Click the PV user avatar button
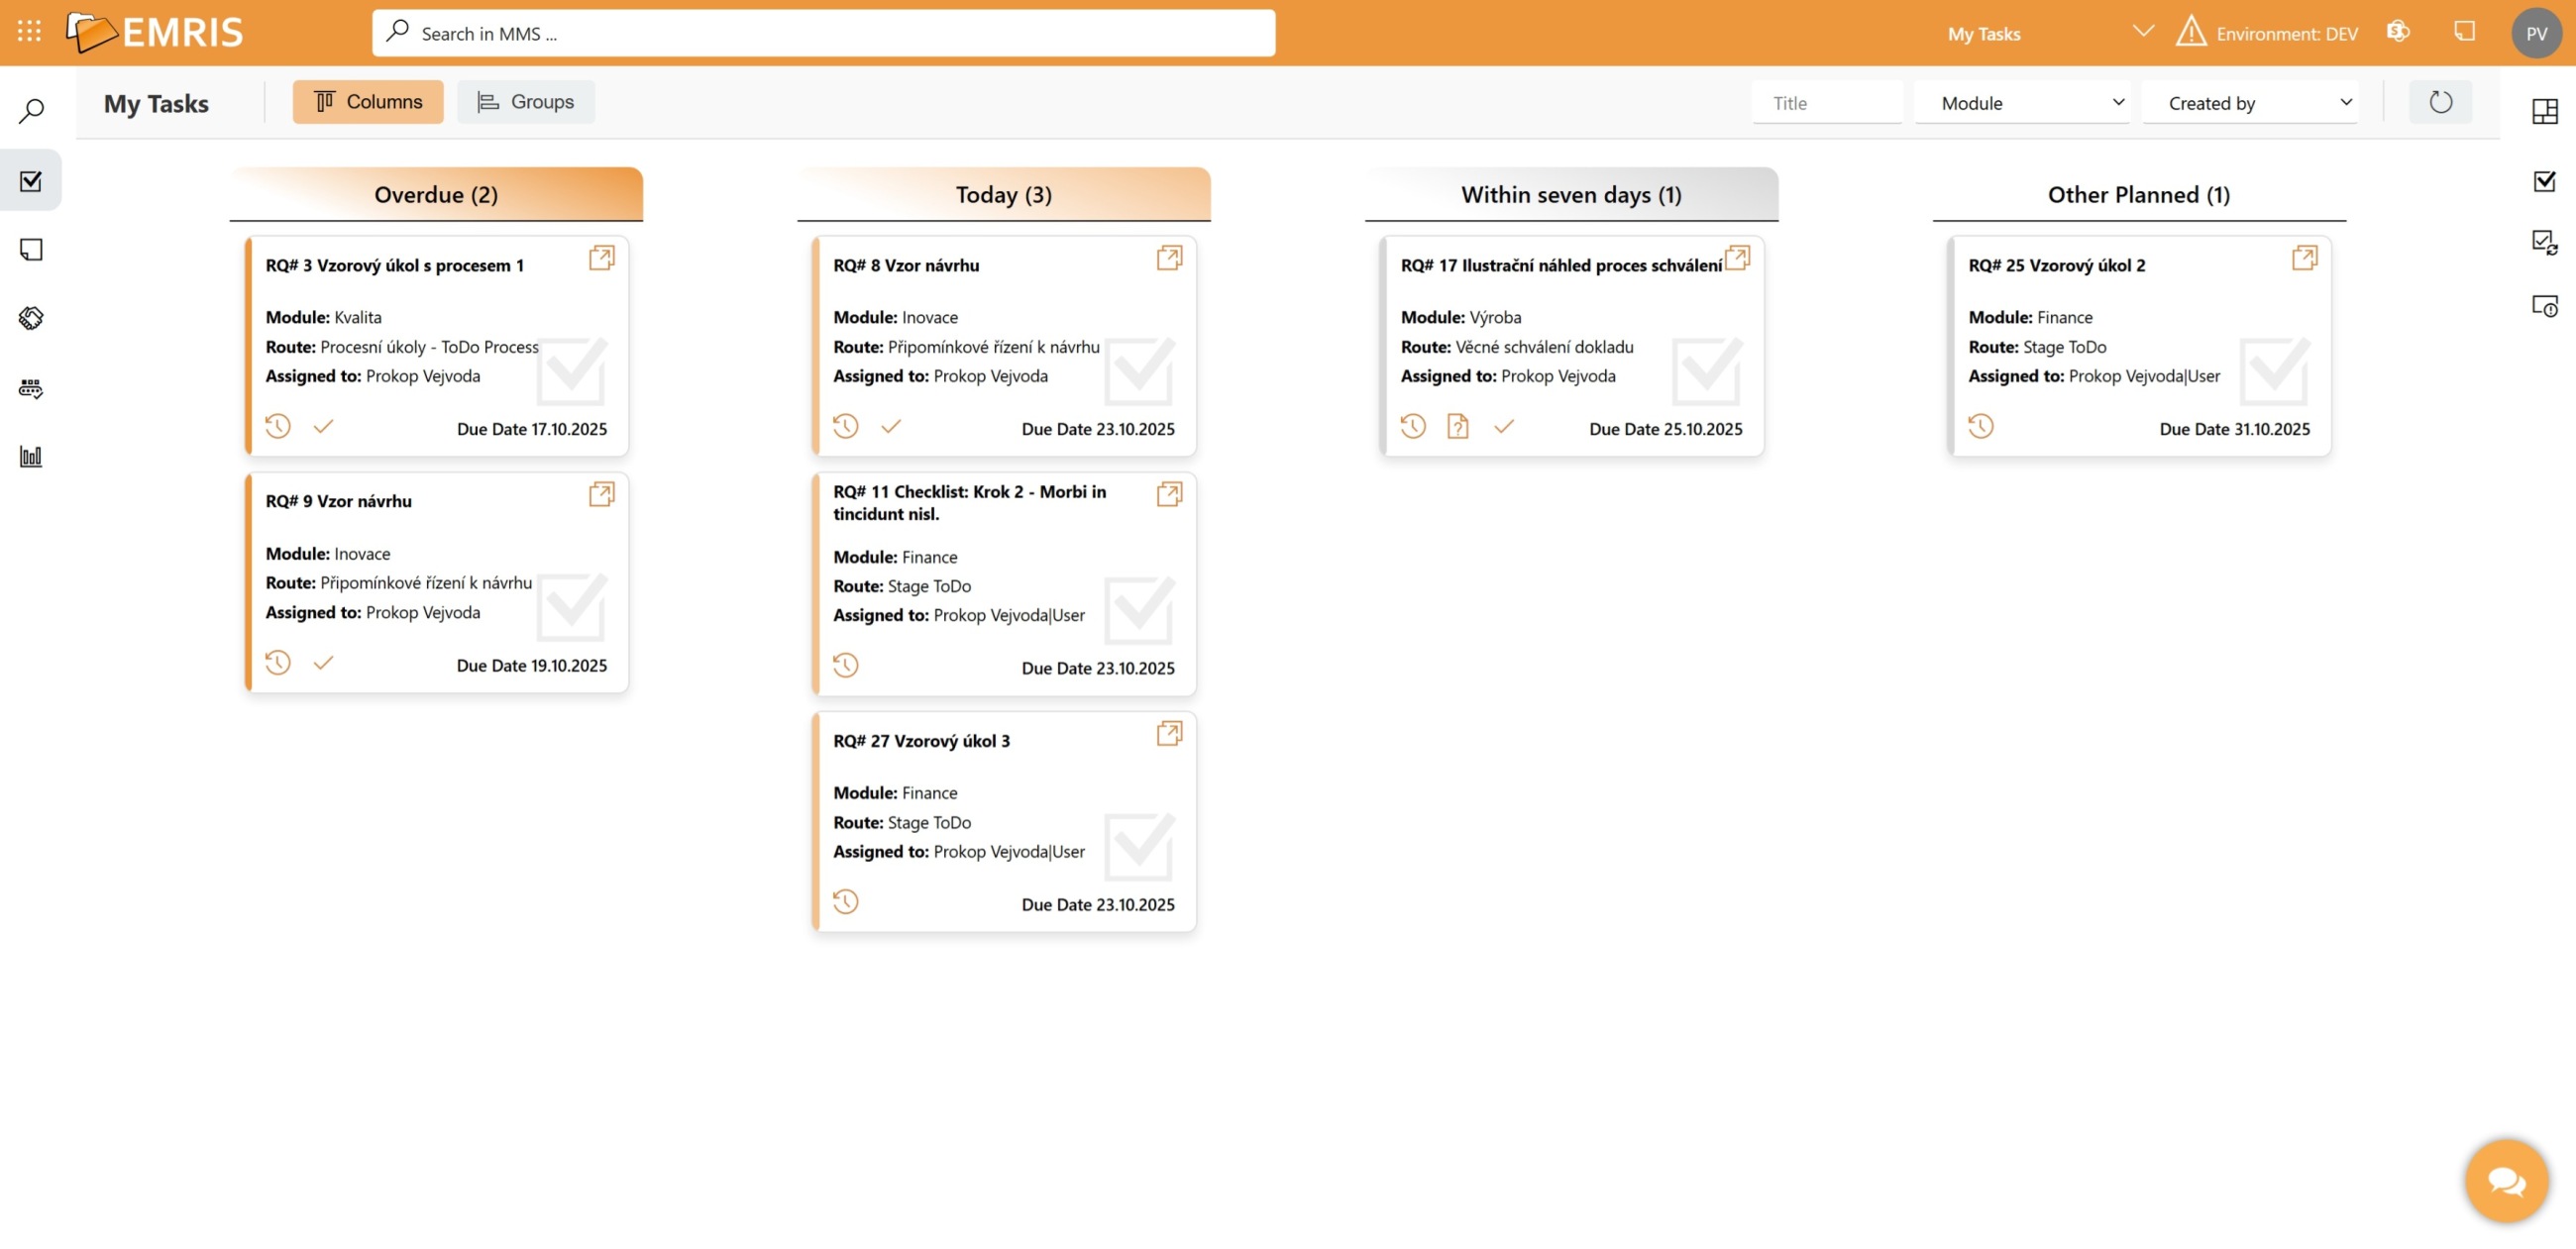The height and width of the screenshot is (1249, 2576). coord(2535,33)
